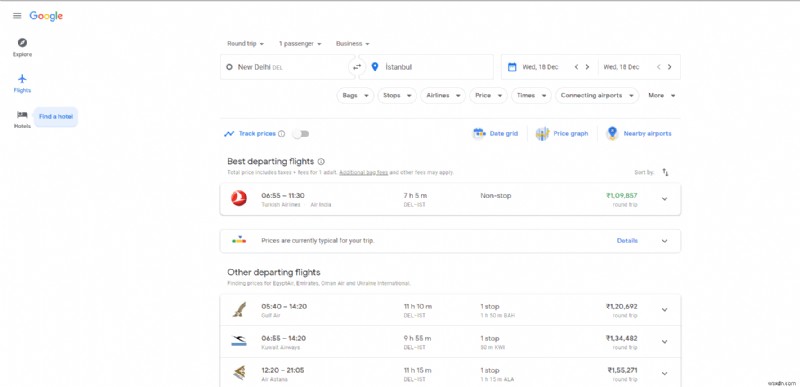Click the Flights label in sidebar
Viewport: 800px width, 387px height.
point(22,90)
